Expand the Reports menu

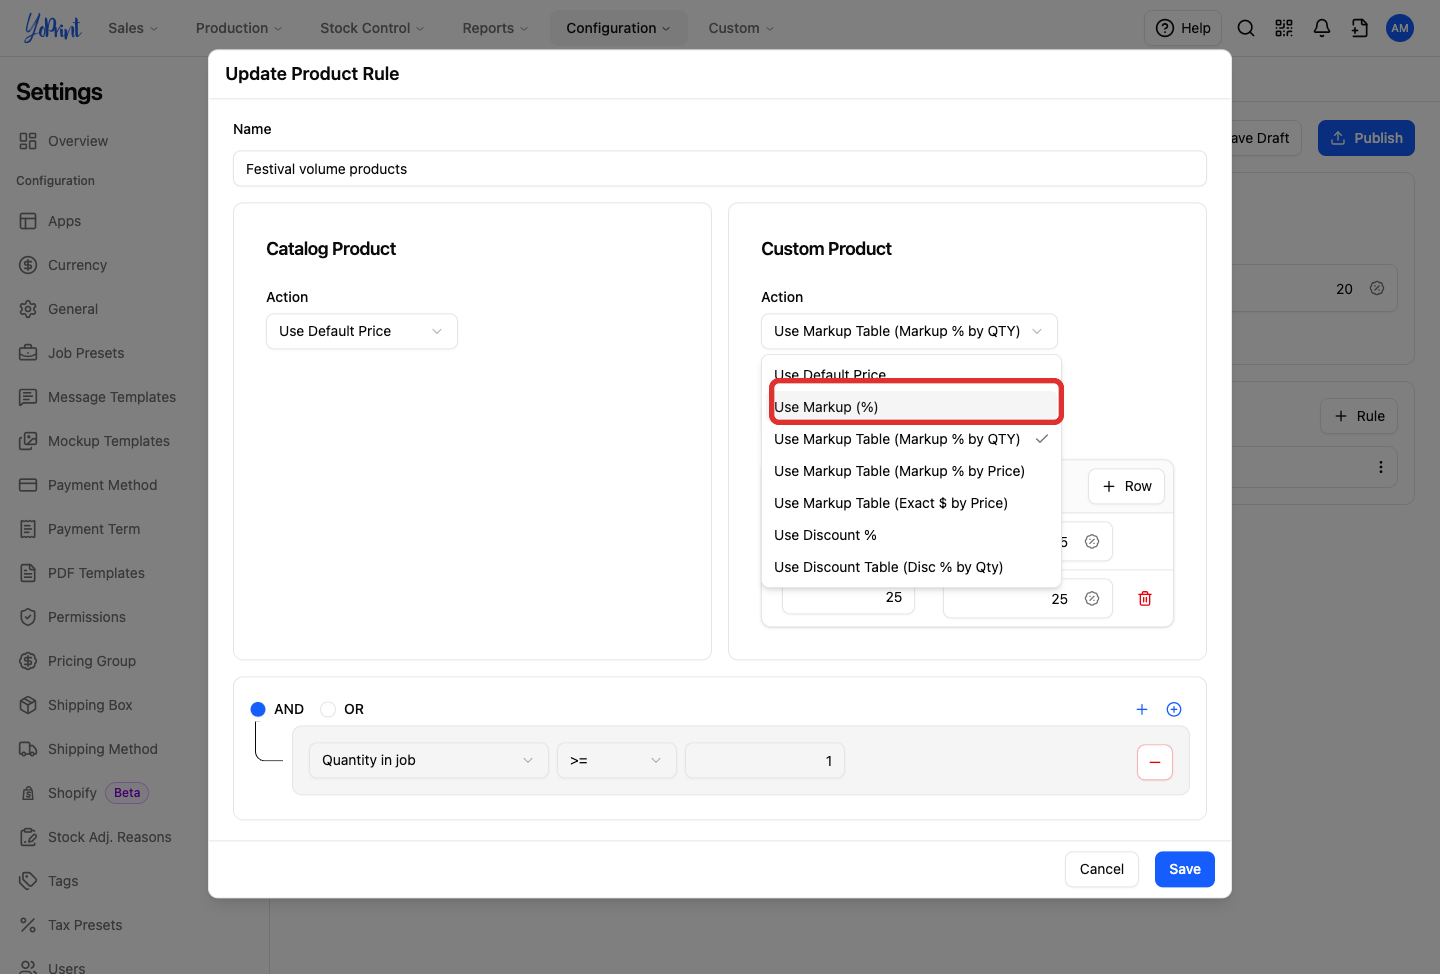(495, 28)
